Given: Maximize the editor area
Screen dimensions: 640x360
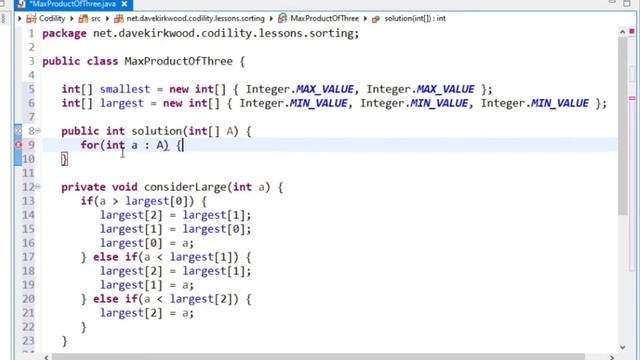Looking at the screenshot, I should click(x=627, y=3).
